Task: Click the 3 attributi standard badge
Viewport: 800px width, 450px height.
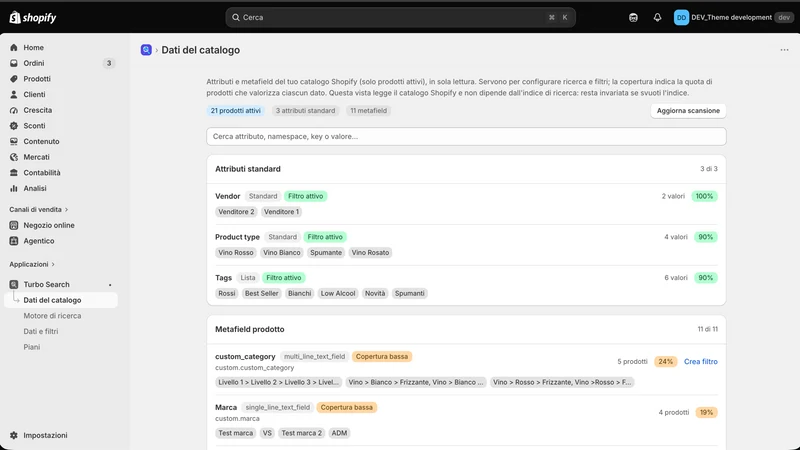Action: point(305,111)
